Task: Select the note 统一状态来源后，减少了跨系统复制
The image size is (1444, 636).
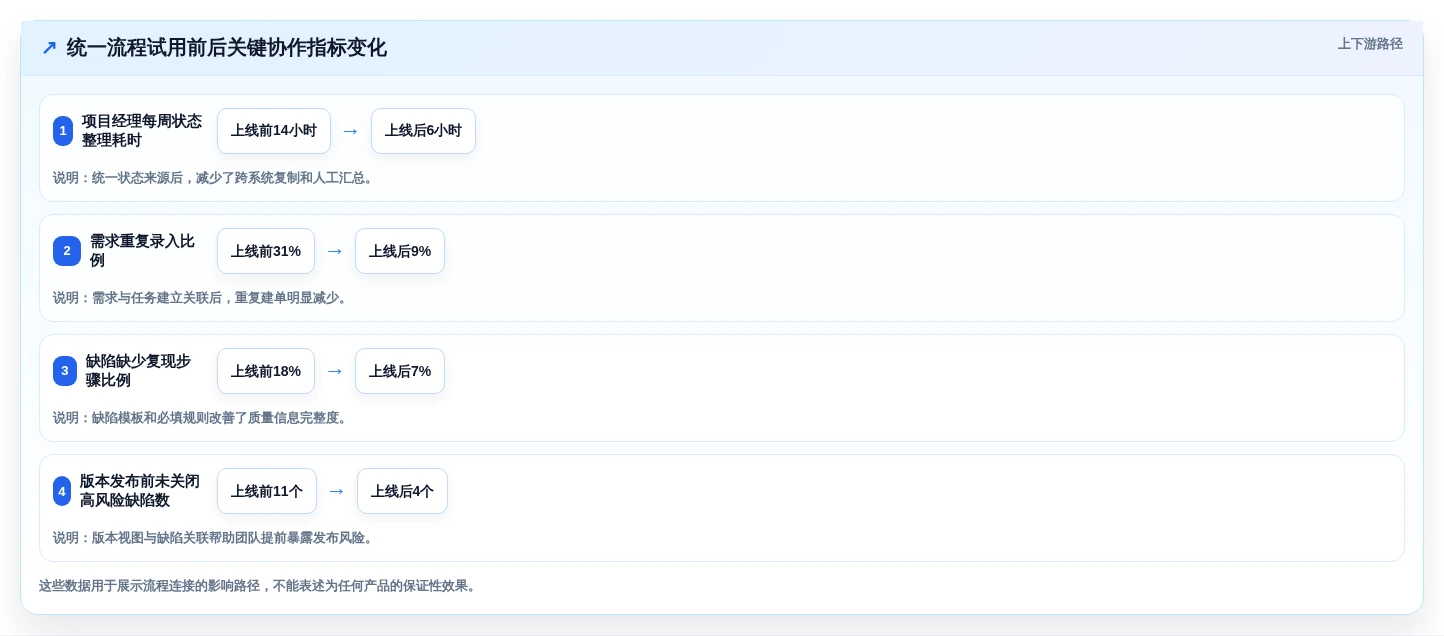Action: point(215,178)
